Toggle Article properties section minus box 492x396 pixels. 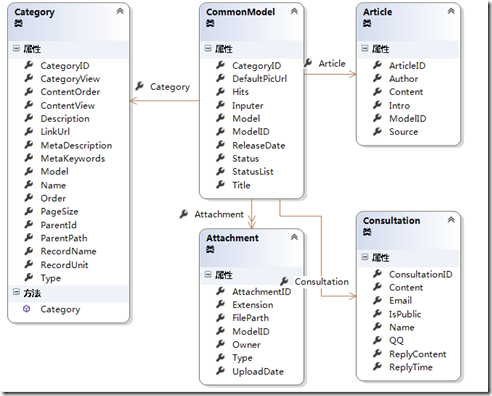click(x=365, y=49)
